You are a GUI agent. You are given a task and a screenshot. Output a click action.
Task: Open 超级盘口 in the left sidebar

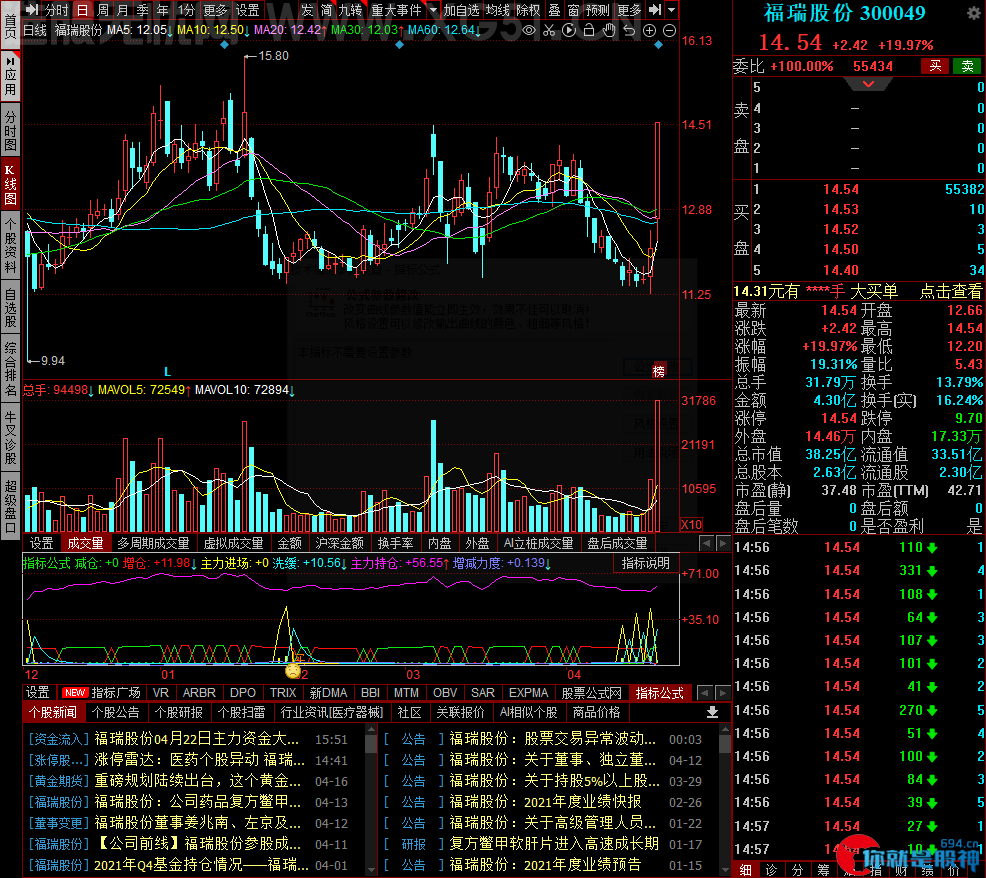point(10,506)
